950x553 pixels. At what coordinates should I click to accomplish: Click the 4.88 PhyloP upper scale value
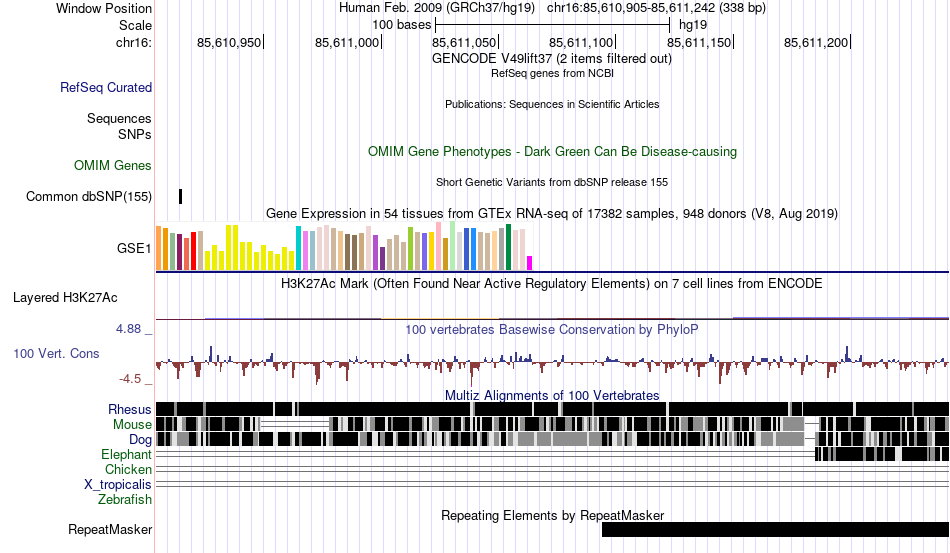(x=128, y=329)
